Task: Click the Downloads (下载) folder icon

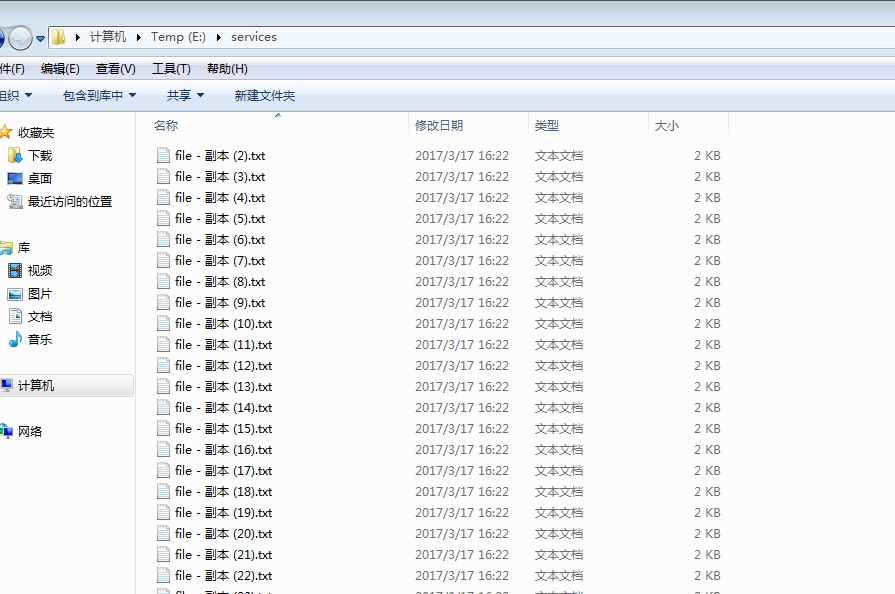Action: coord(15,156)
